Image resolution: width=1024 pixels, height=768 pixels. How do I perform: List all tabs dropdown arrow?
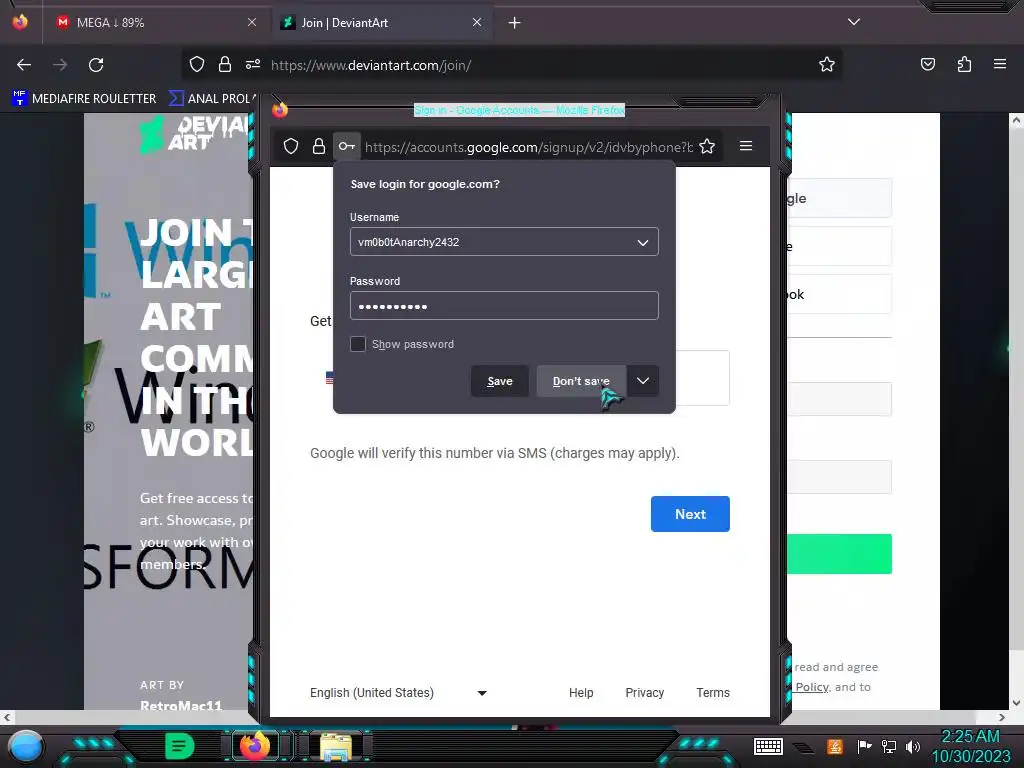[x=854, y=22]
